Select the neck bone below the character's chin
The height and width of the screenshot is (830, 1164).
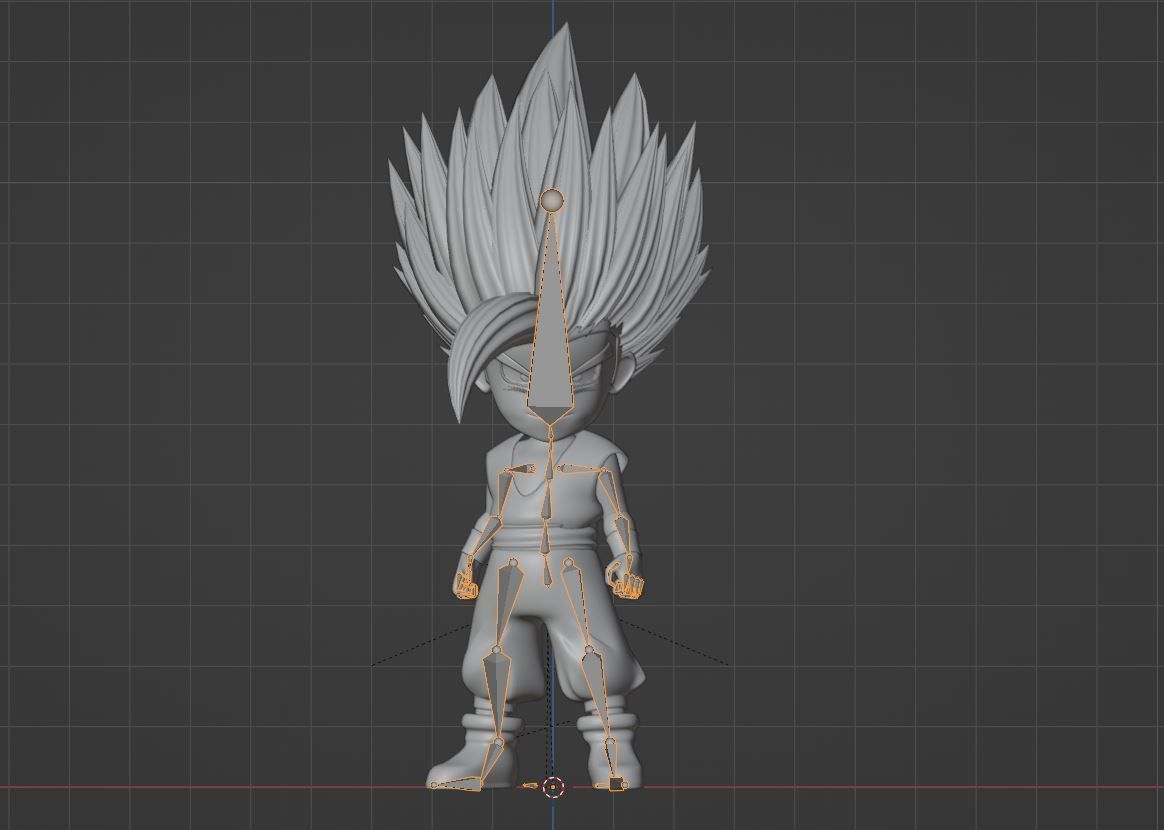[x=550, y=444]
